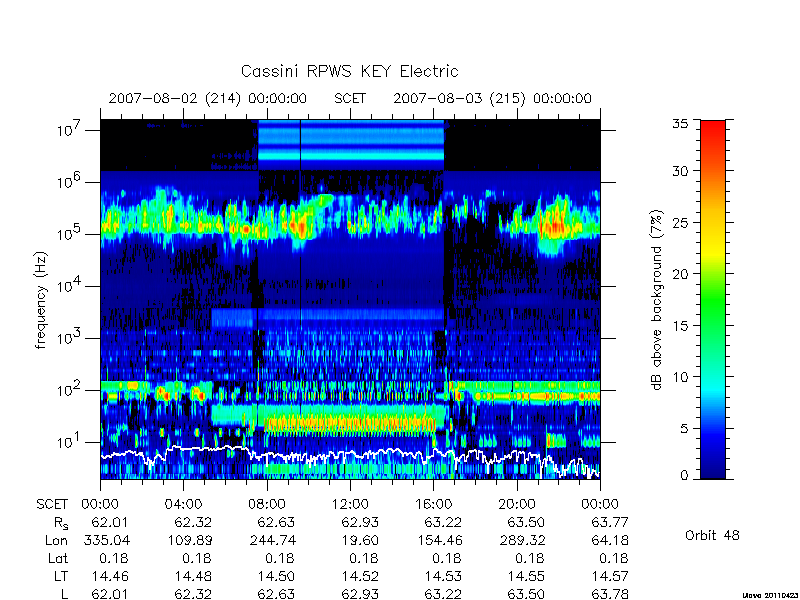Click the 12:00 time tick label
Viewport: 800px width, 600px height.
(350, 504)
